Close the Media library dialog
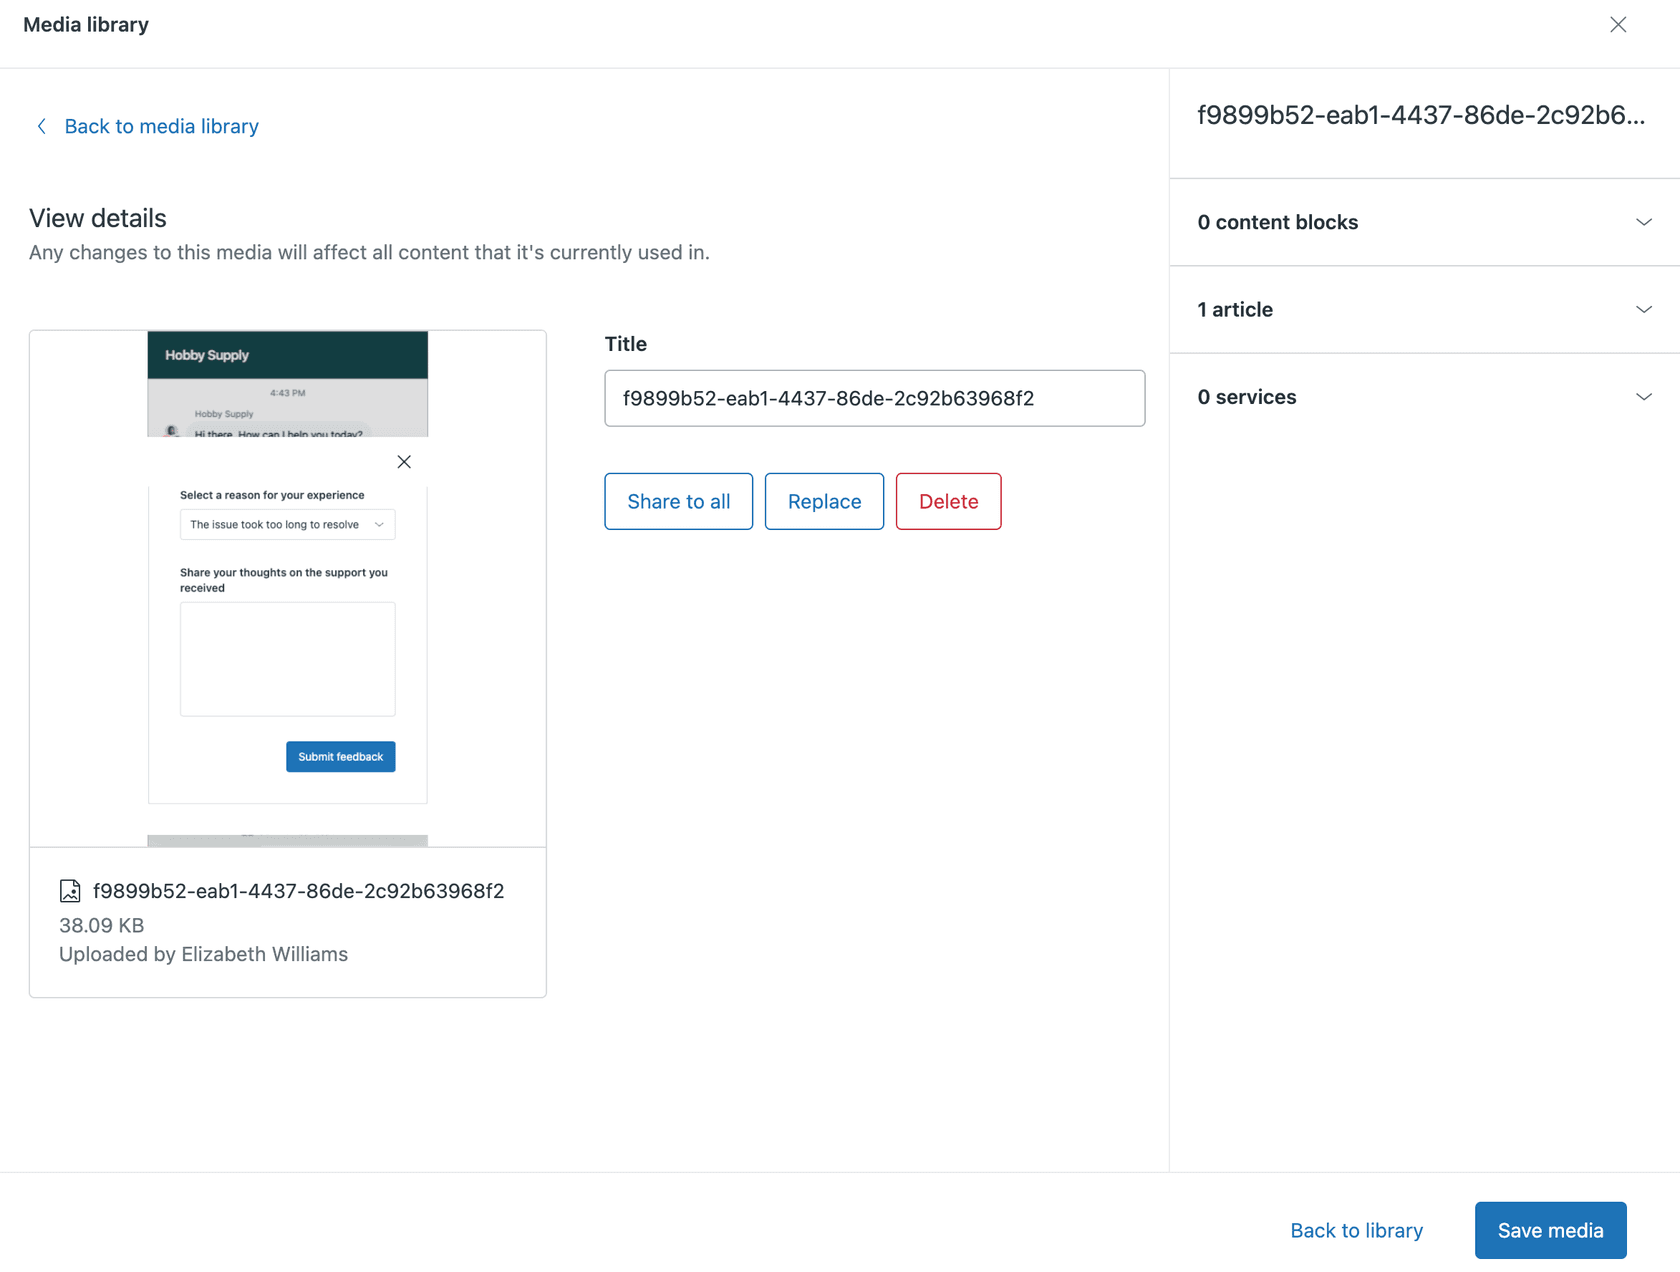The width and height of the screenshot is (1680, 1272). click(1617, 25)
